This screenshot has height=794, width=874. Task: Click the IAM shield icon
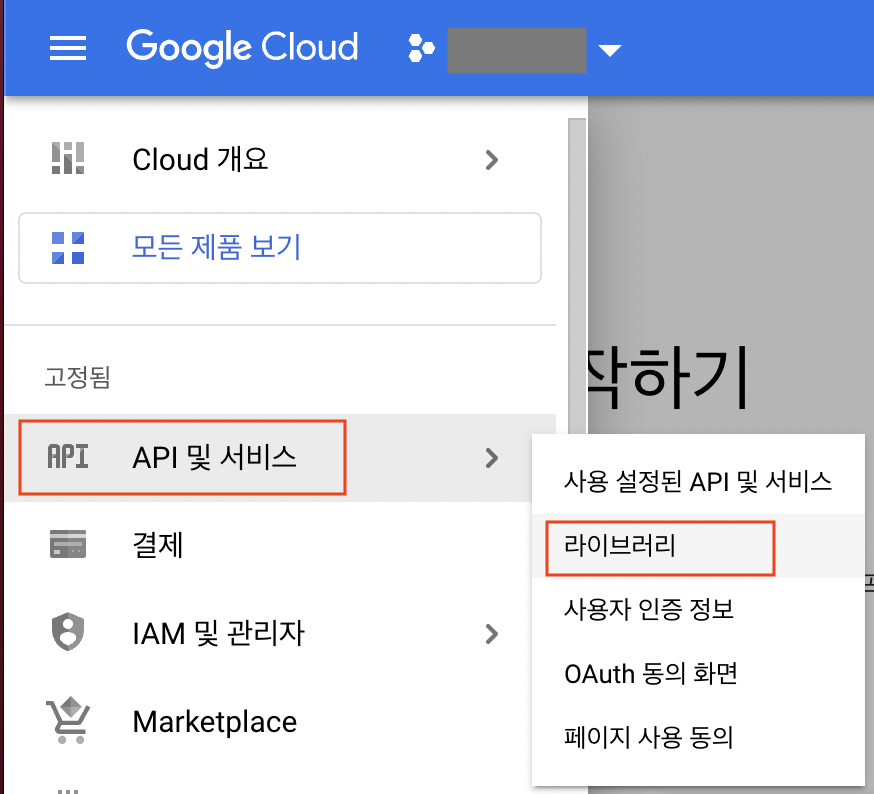click(68, 632)
